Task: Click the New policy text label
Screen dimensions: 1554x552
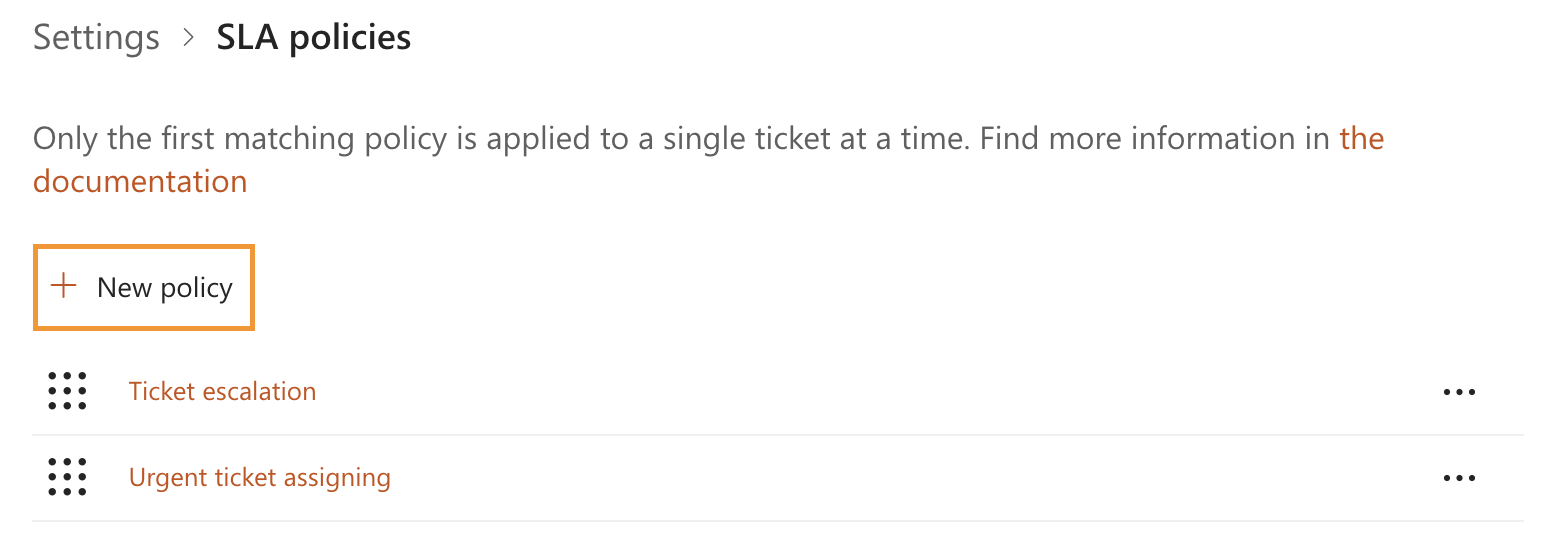Action: (165, 288)
